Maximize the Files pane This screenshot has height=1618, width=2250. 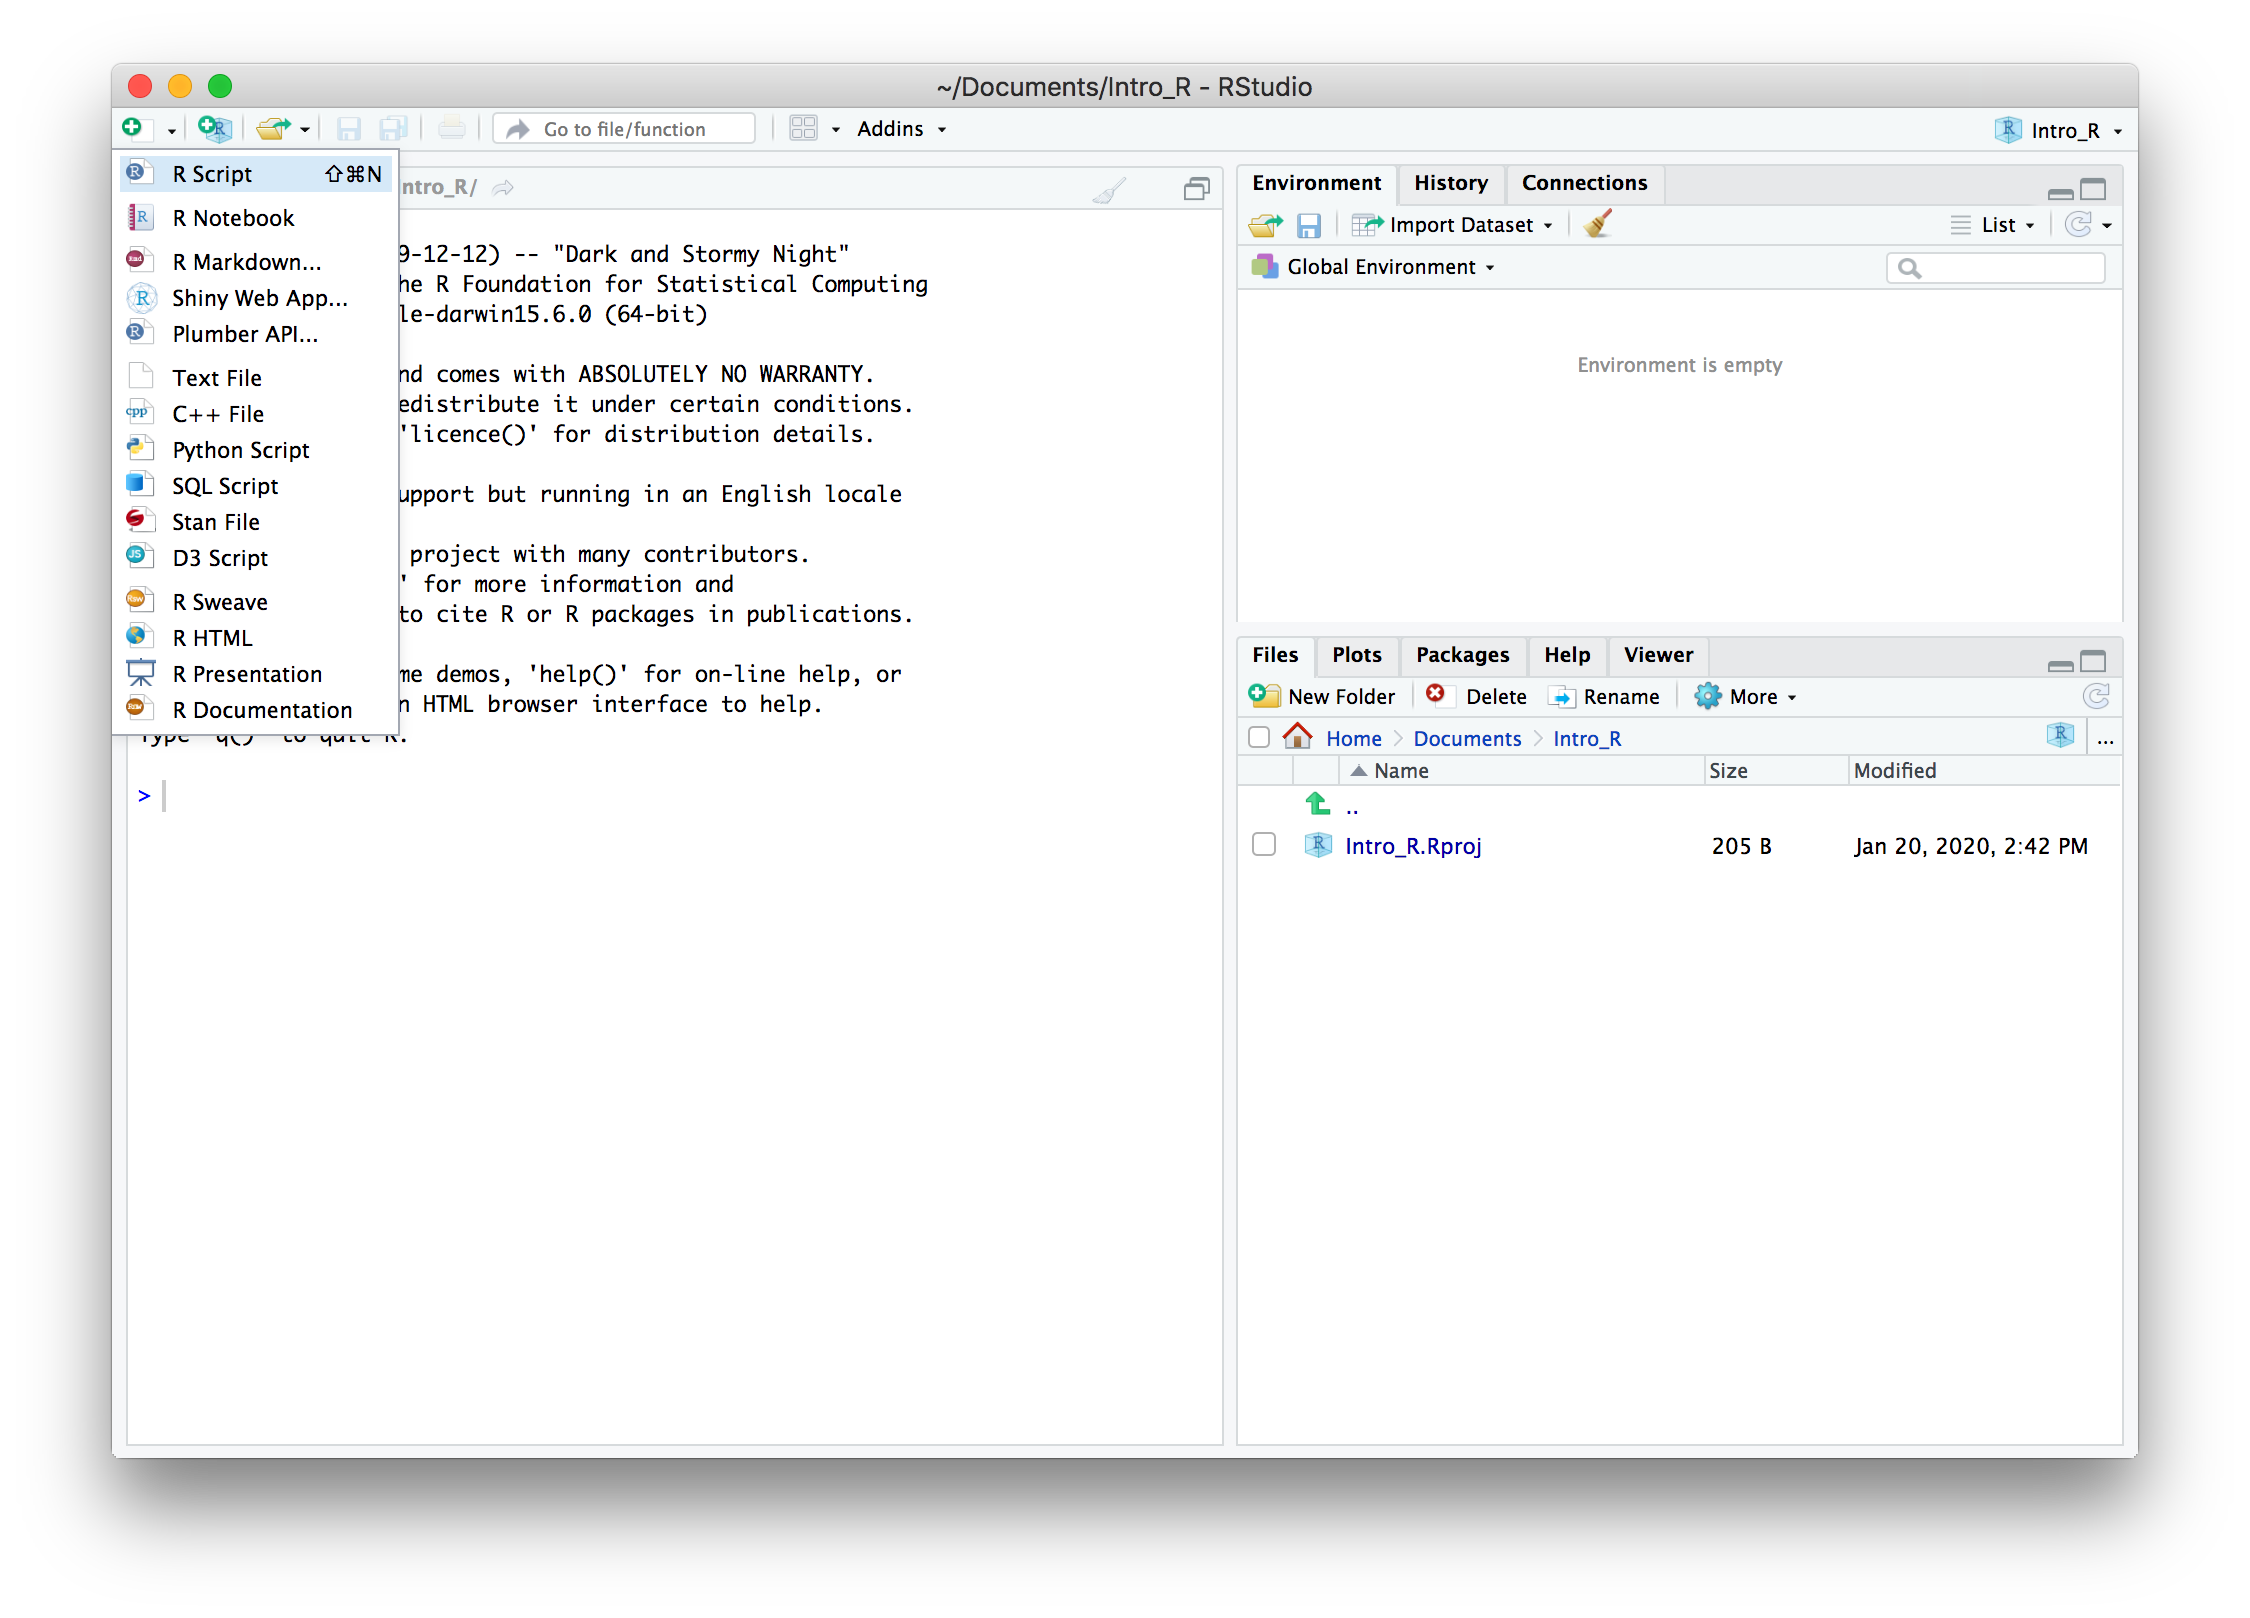point(2093,661)
